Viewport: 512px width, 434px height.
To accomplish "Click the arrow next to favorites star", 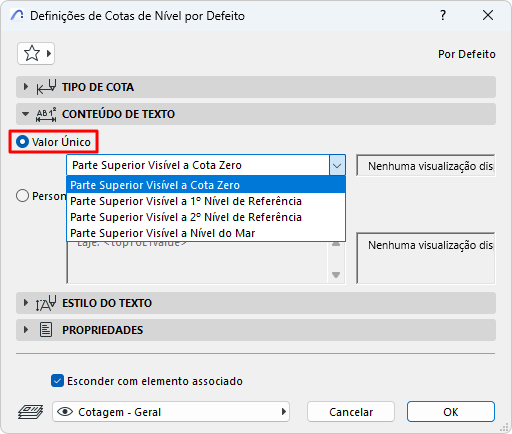I will tap(49, 53).
